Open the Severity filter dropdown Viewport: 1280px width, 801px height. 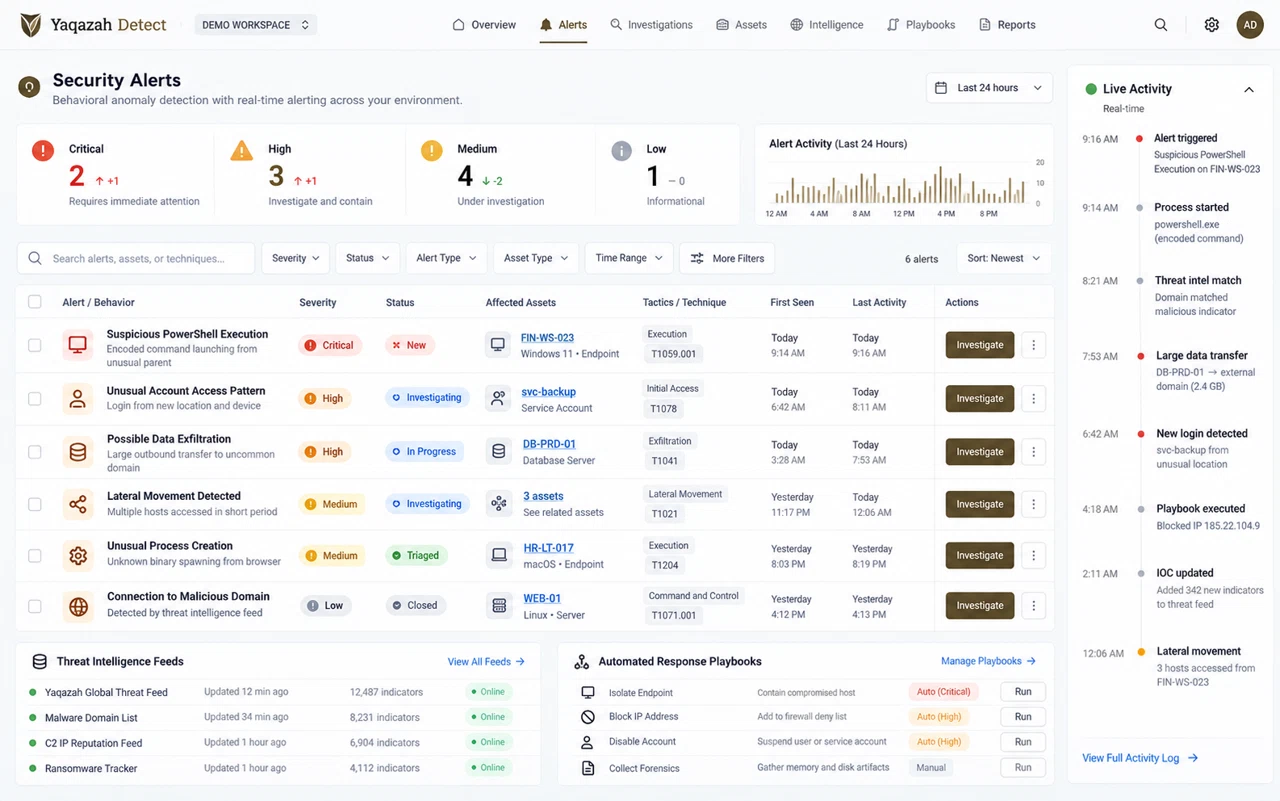[296, 258]
